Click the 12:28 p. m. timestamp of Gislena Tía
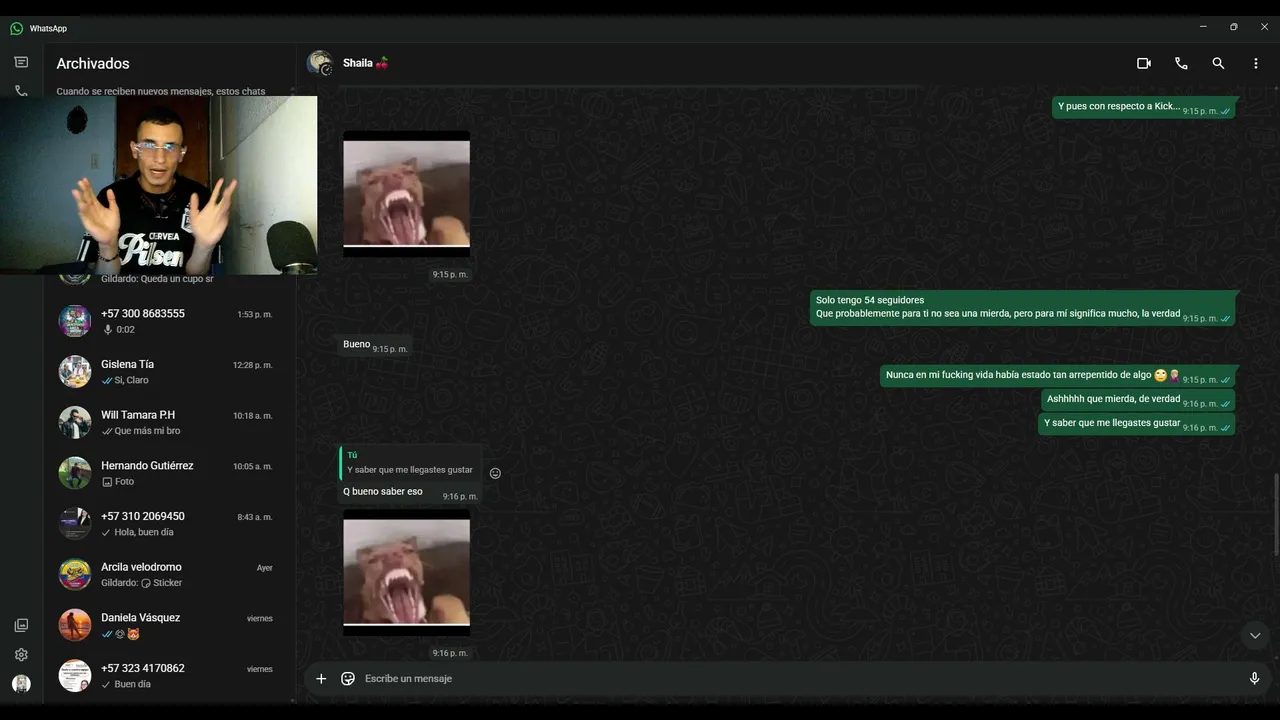Image resolution: width=1280 pixels, height=720 pixels. [x=253, y=365]
